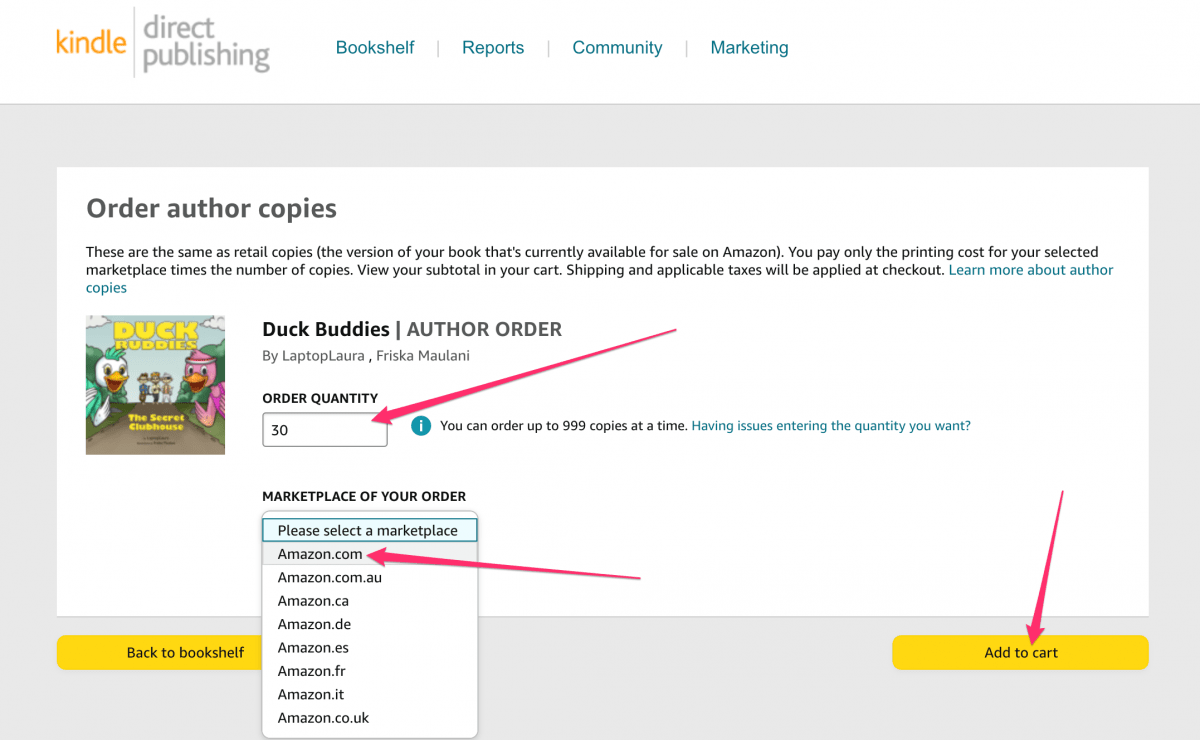The image size is (1200, 740).
Task: Click the 'ORDER QUANTITY' label
Action: [320, 398]
